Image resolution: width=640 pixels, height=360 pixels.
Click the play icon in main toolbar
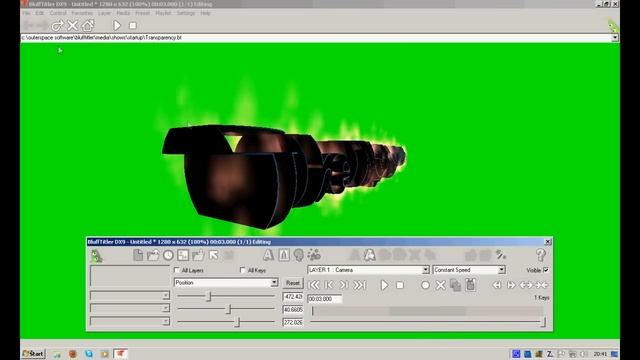pos(117,25)
